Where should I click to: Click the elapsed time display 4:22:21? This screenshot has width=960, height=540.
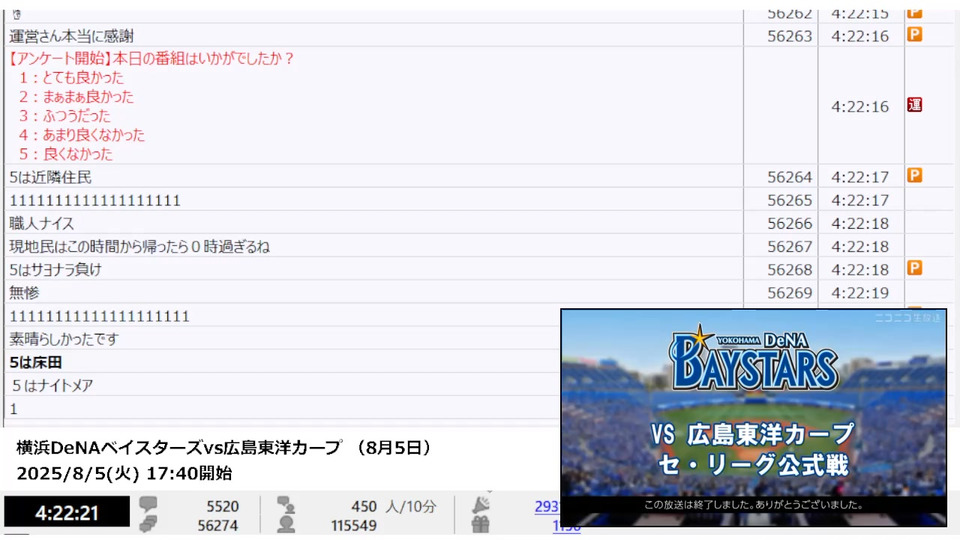(x=67, y=512)
